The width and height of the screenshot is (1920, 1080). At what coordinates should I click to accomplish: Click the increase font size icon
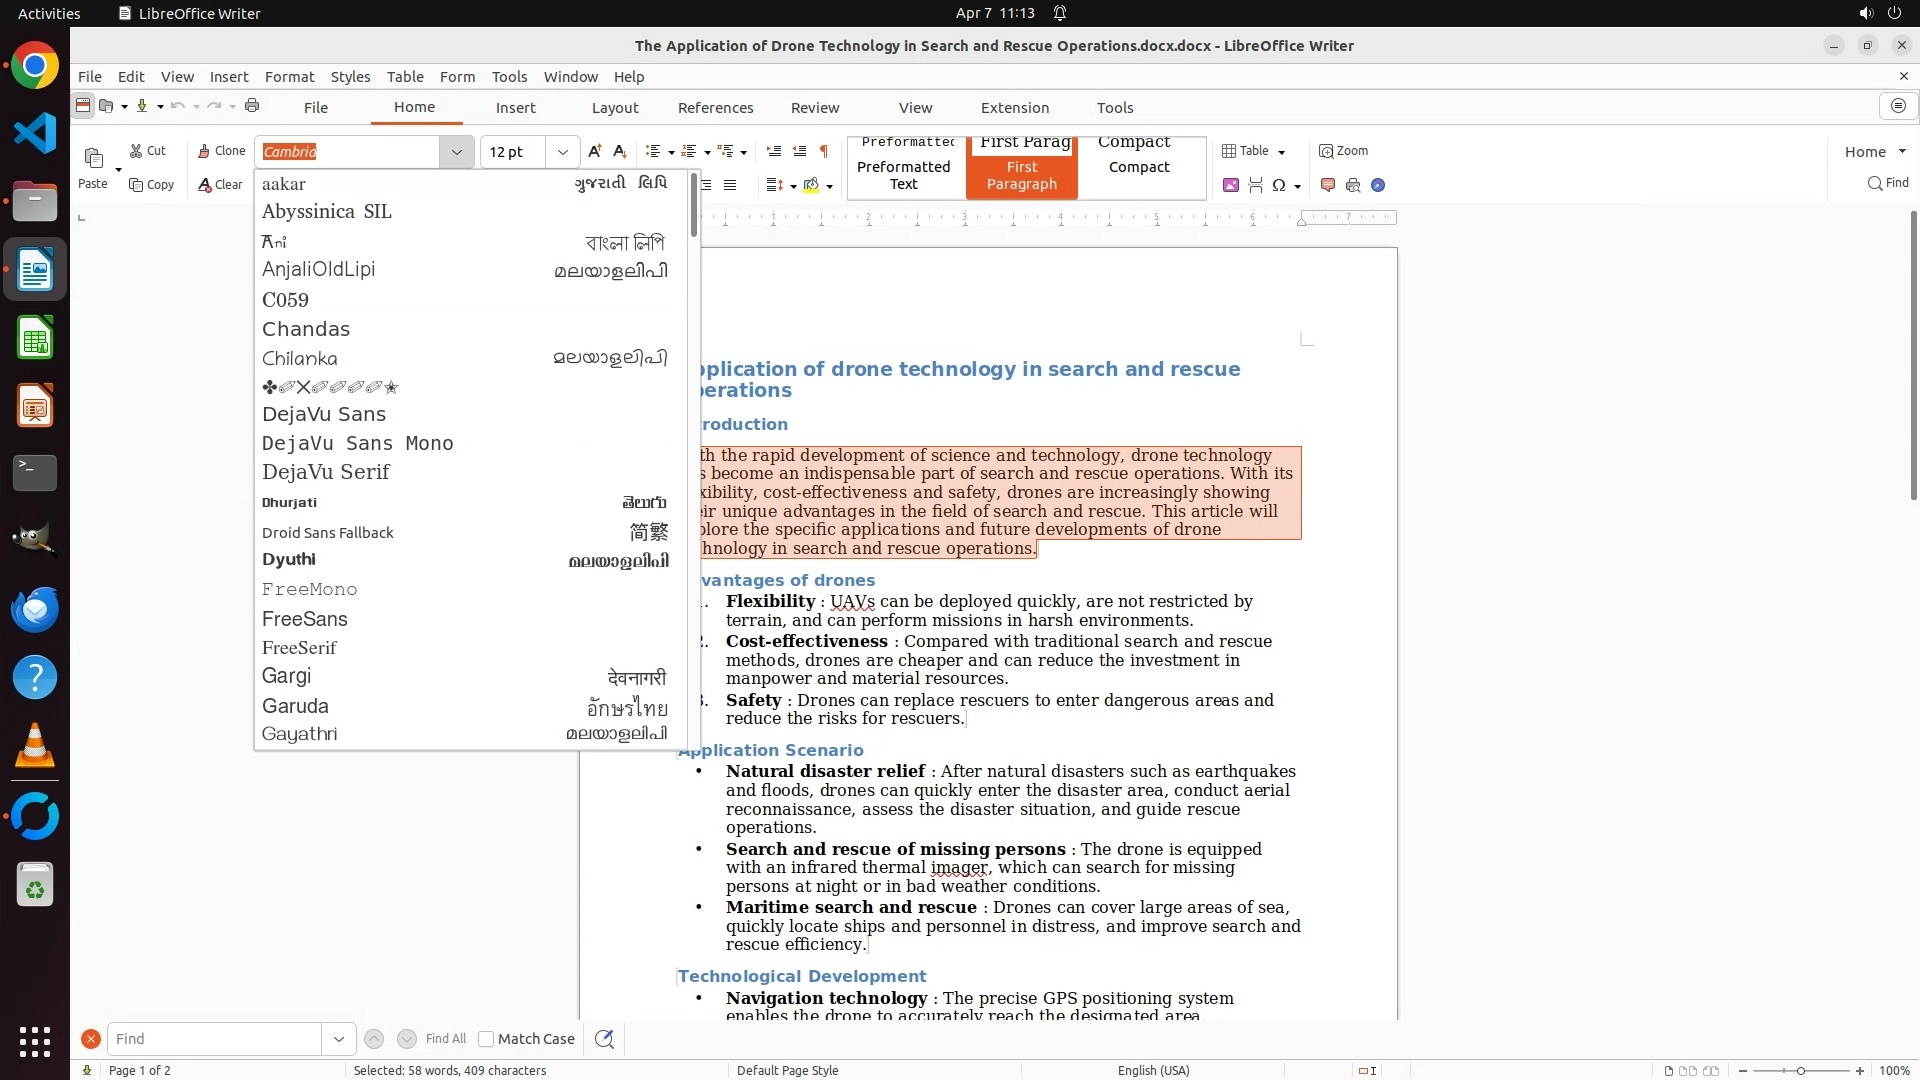coord(595,151)
